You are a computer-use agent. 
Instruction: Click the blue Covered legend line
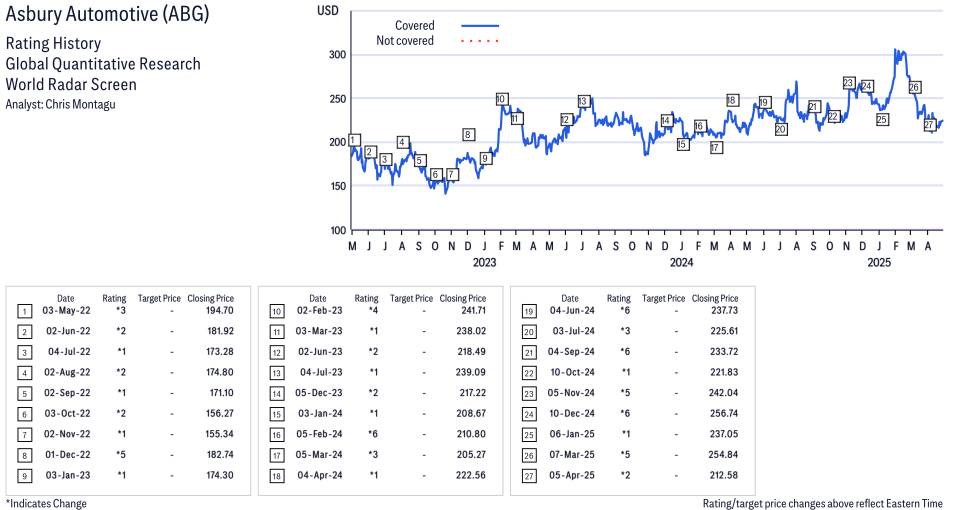pos(480,26)
